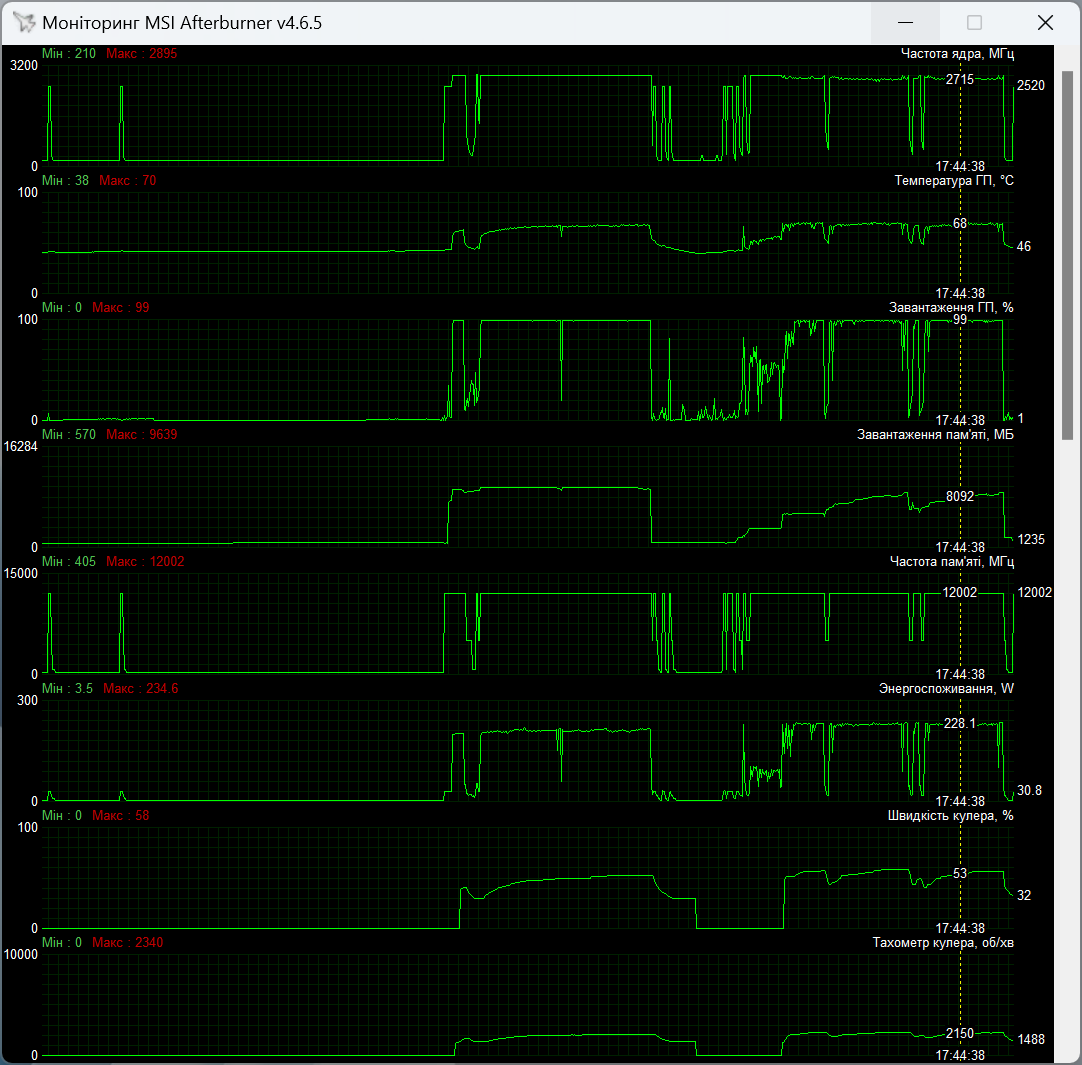
Task: Click the power 'Мін : 3.5' value
Action: point(67,689)
